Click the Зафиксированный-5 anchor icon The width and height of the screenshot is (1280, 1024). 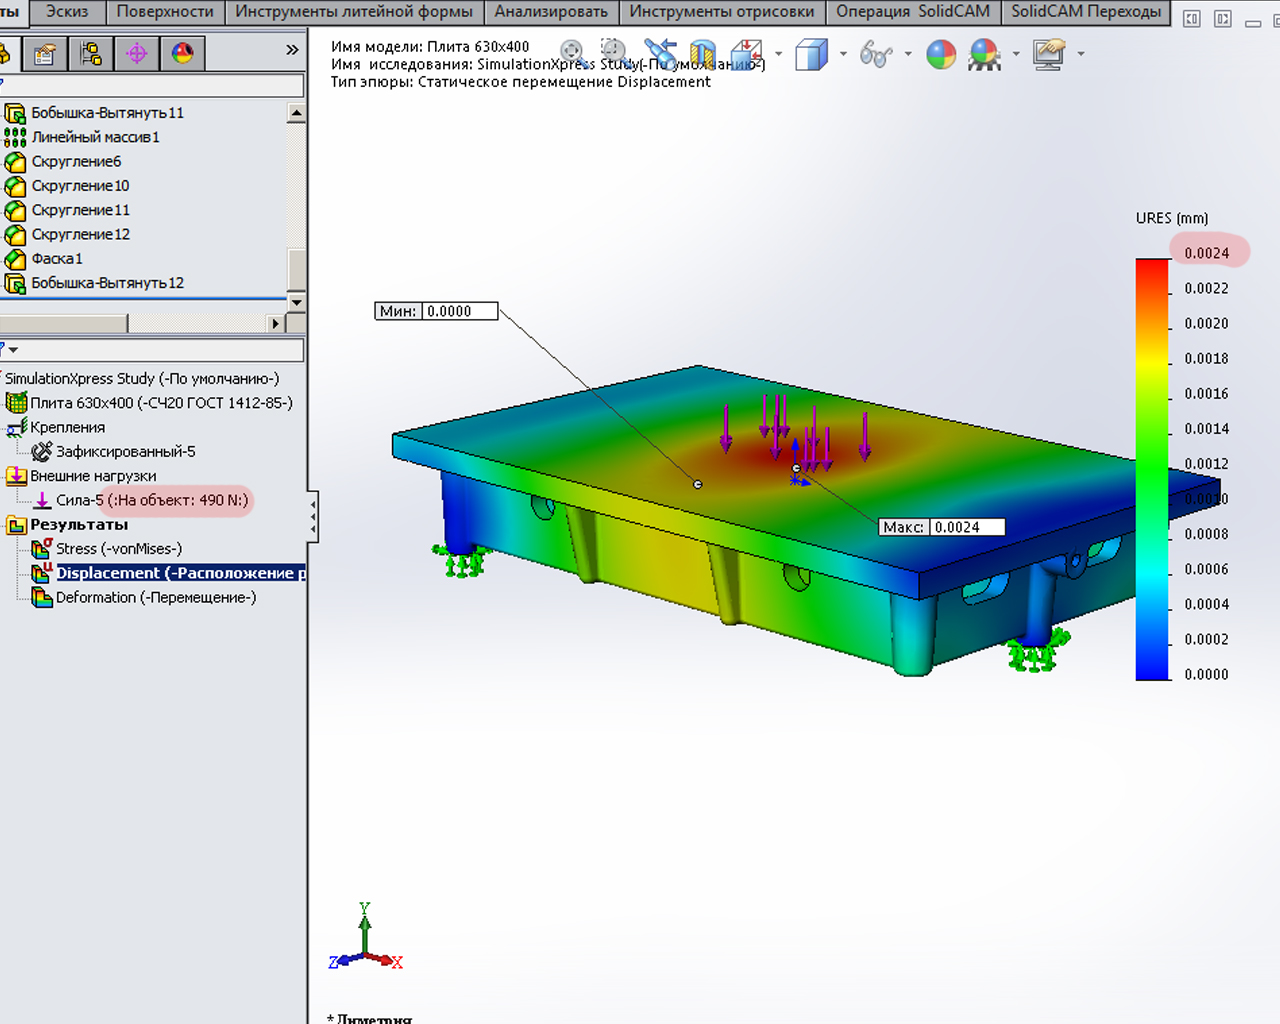click(42, 452)
